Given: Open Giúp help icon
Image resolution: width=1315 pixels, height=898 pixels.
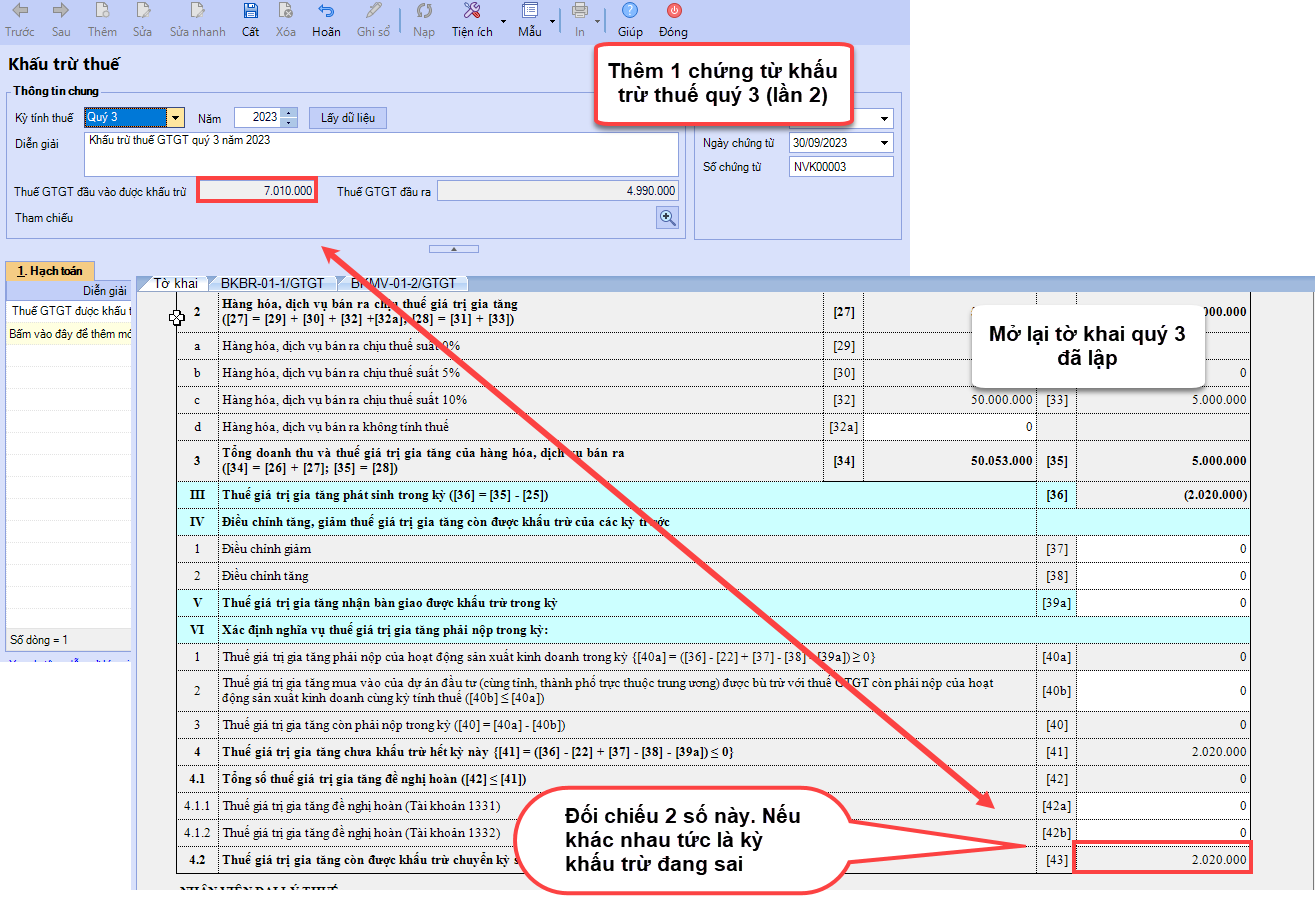Looking at the screenshot, I should 630,12.
